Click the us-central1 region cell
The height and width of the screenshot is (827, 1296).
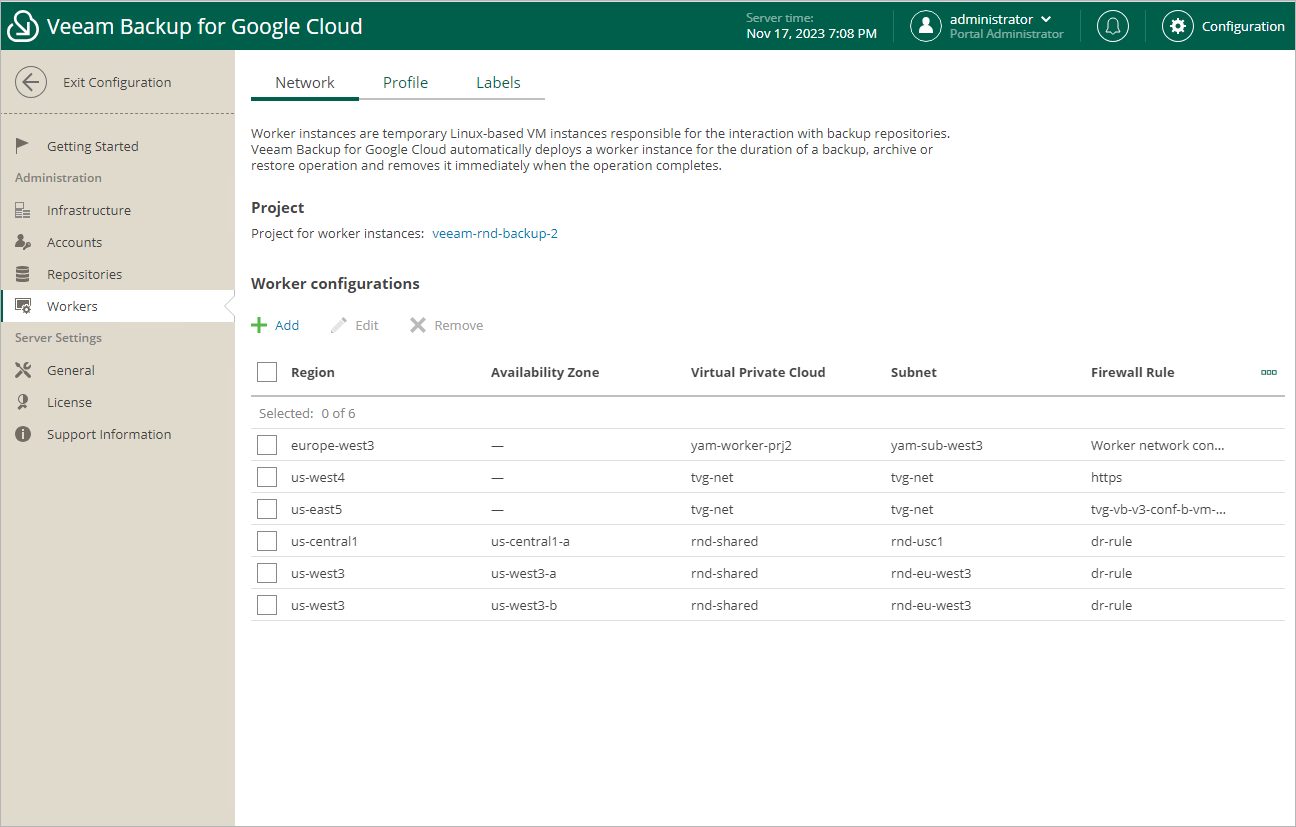(x=324, y=541)
